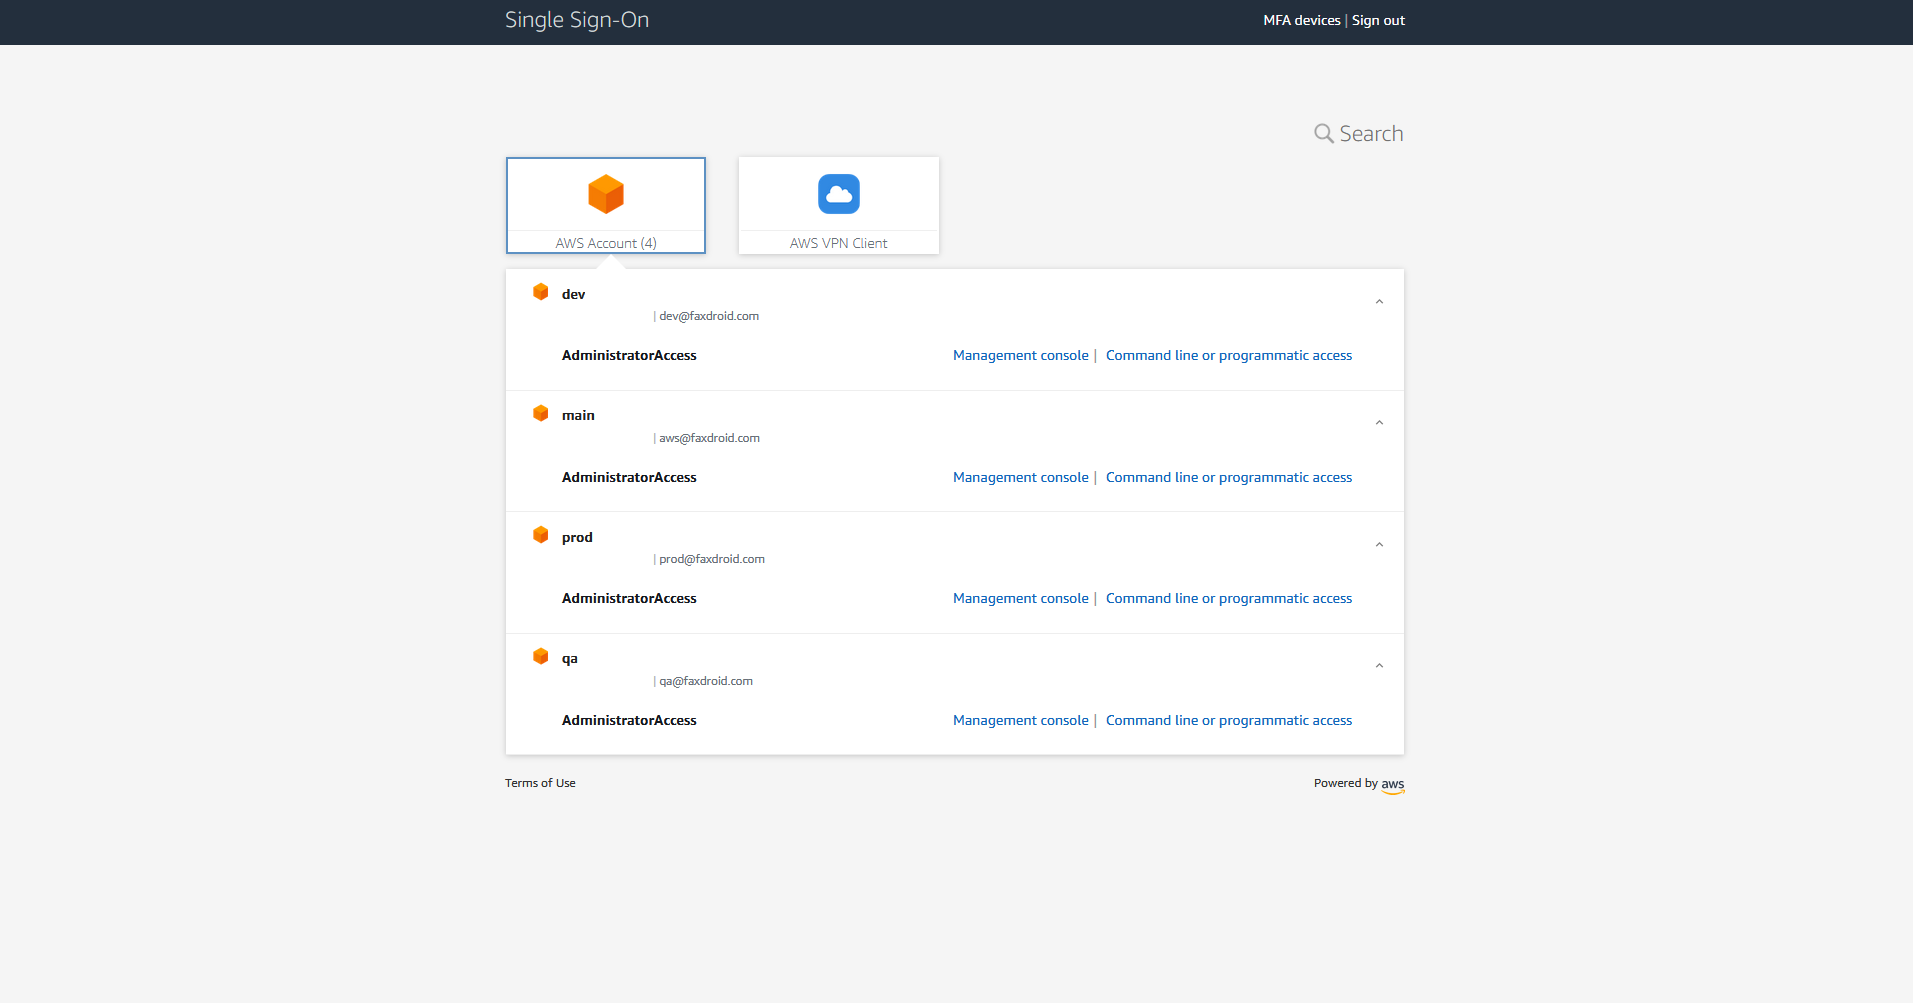Collapse the qa account section
1913x1003 pixels.
click(x=1379, y=666)
